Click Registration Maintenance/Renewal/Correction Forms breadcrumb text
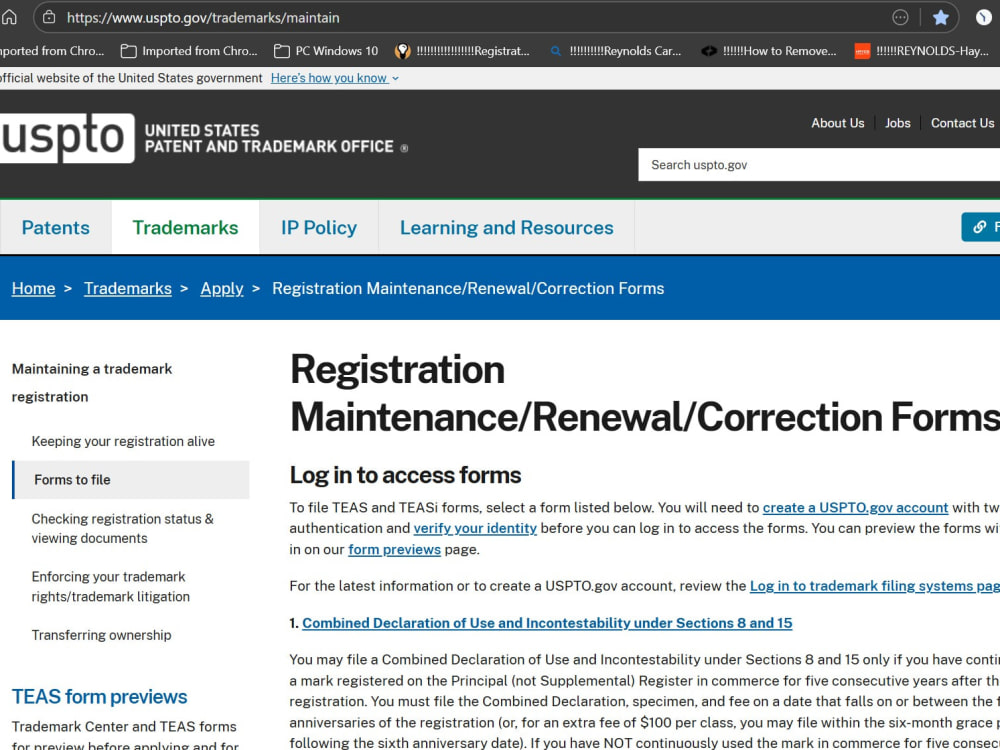 coord(468,288)
